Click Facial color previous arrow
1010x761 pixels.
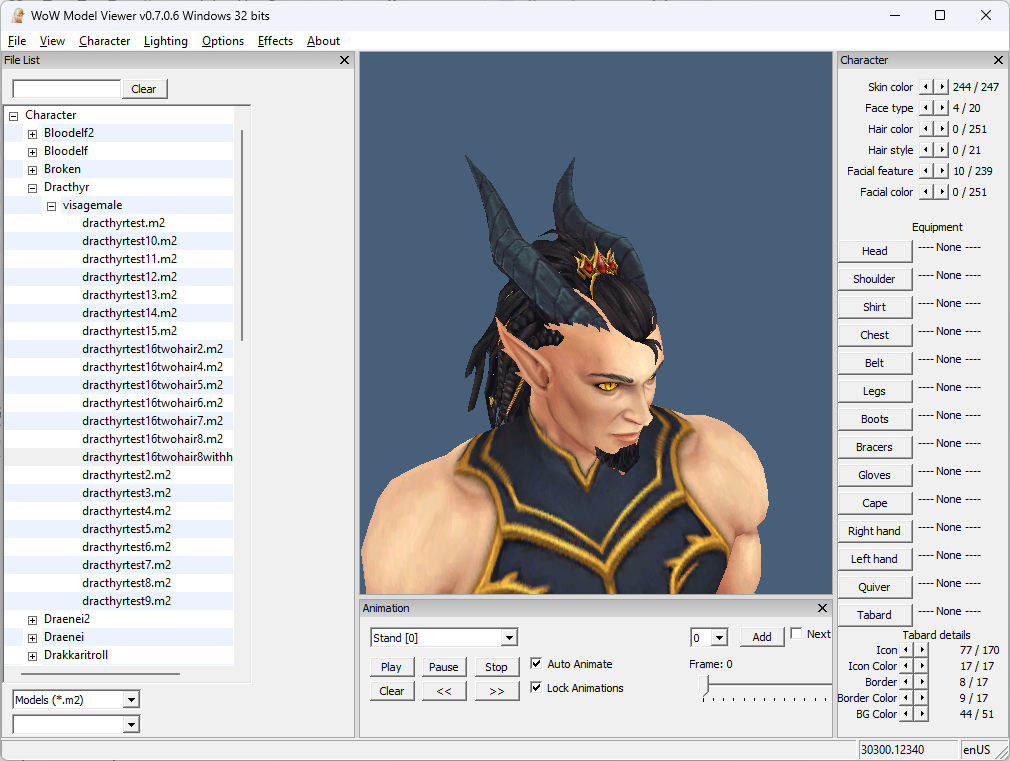click(x=926, y=191)
